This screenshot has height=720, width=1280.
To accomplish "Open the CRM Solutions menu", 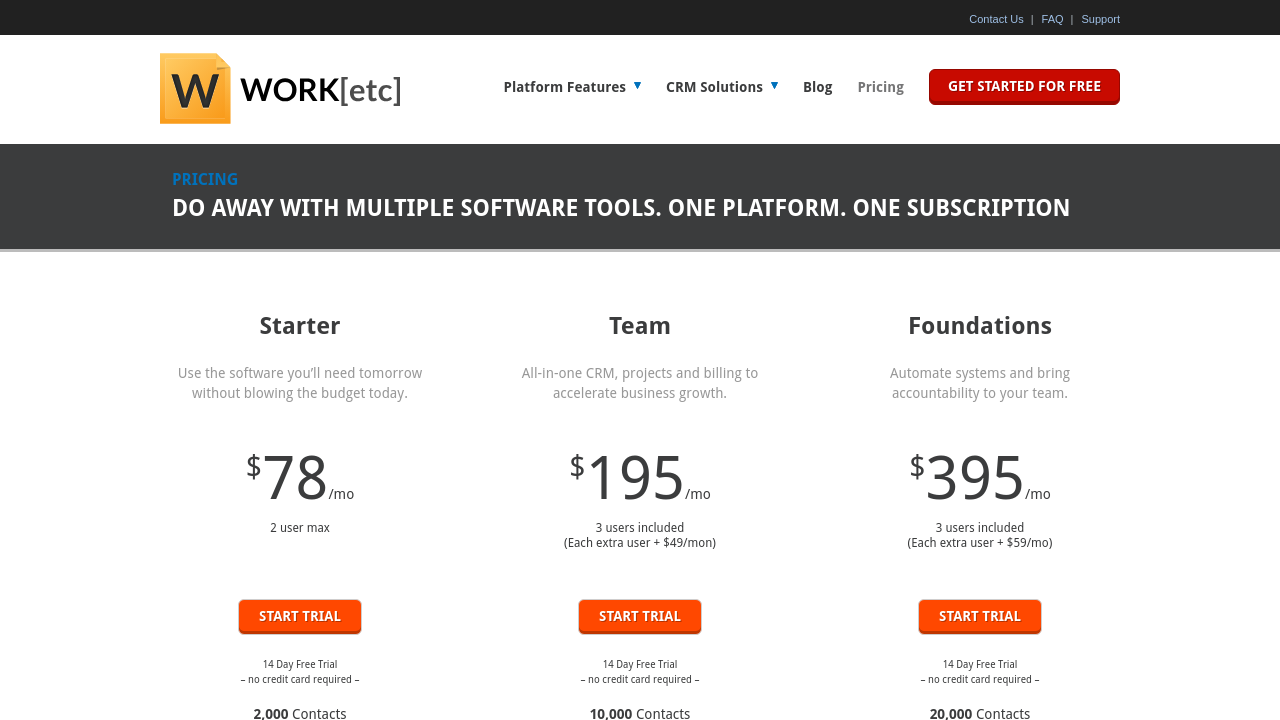I will click(714, 87).
